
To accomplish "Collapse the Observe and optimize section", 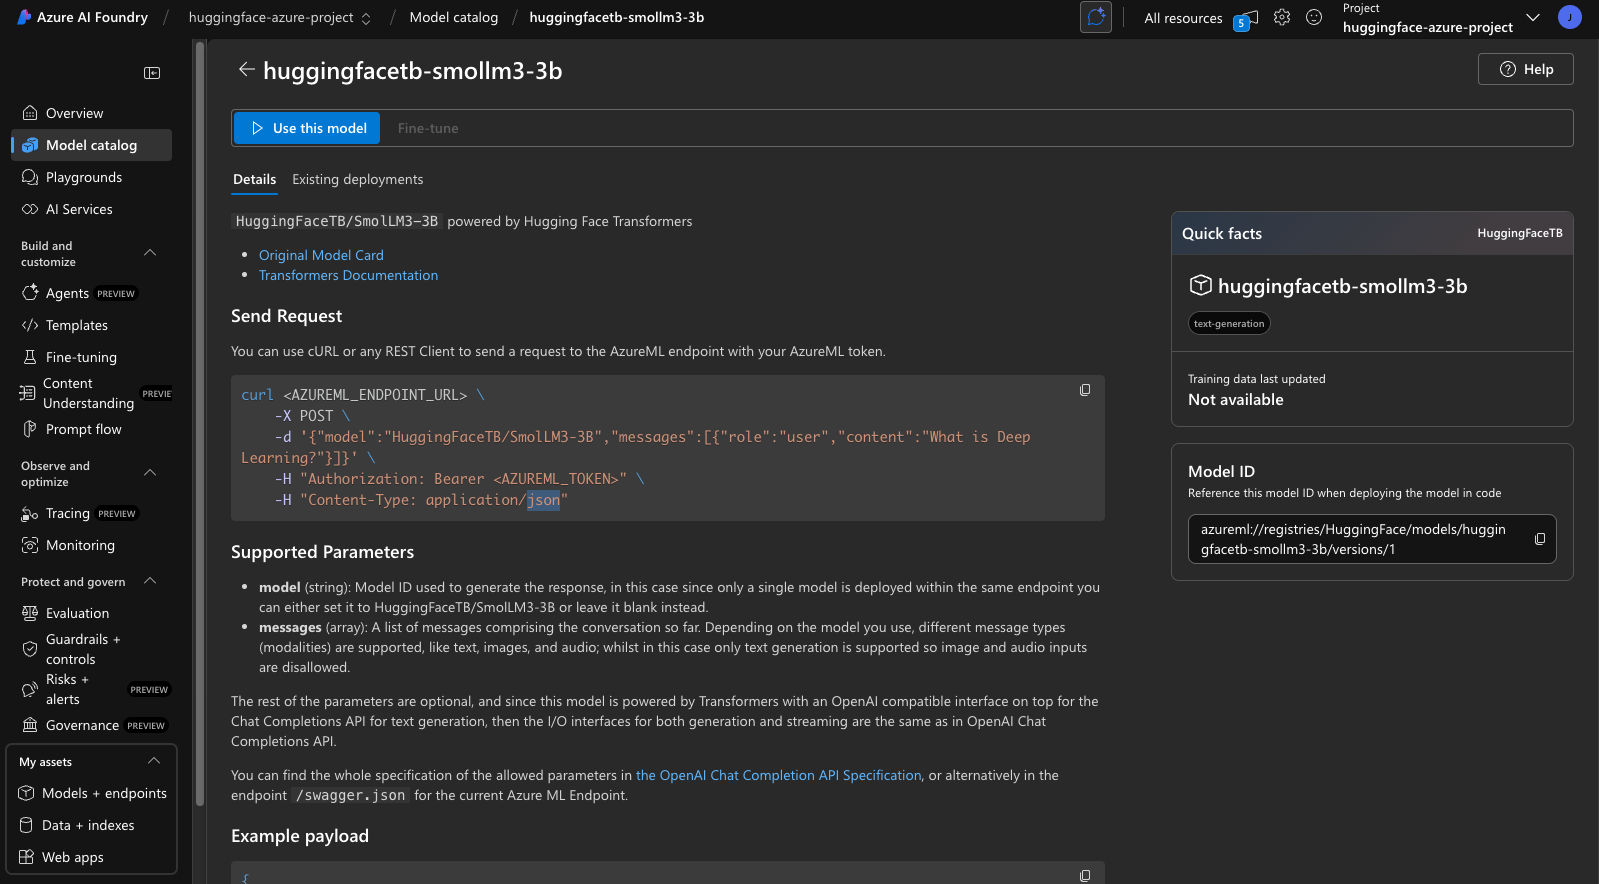I will (x=150, y=473).
